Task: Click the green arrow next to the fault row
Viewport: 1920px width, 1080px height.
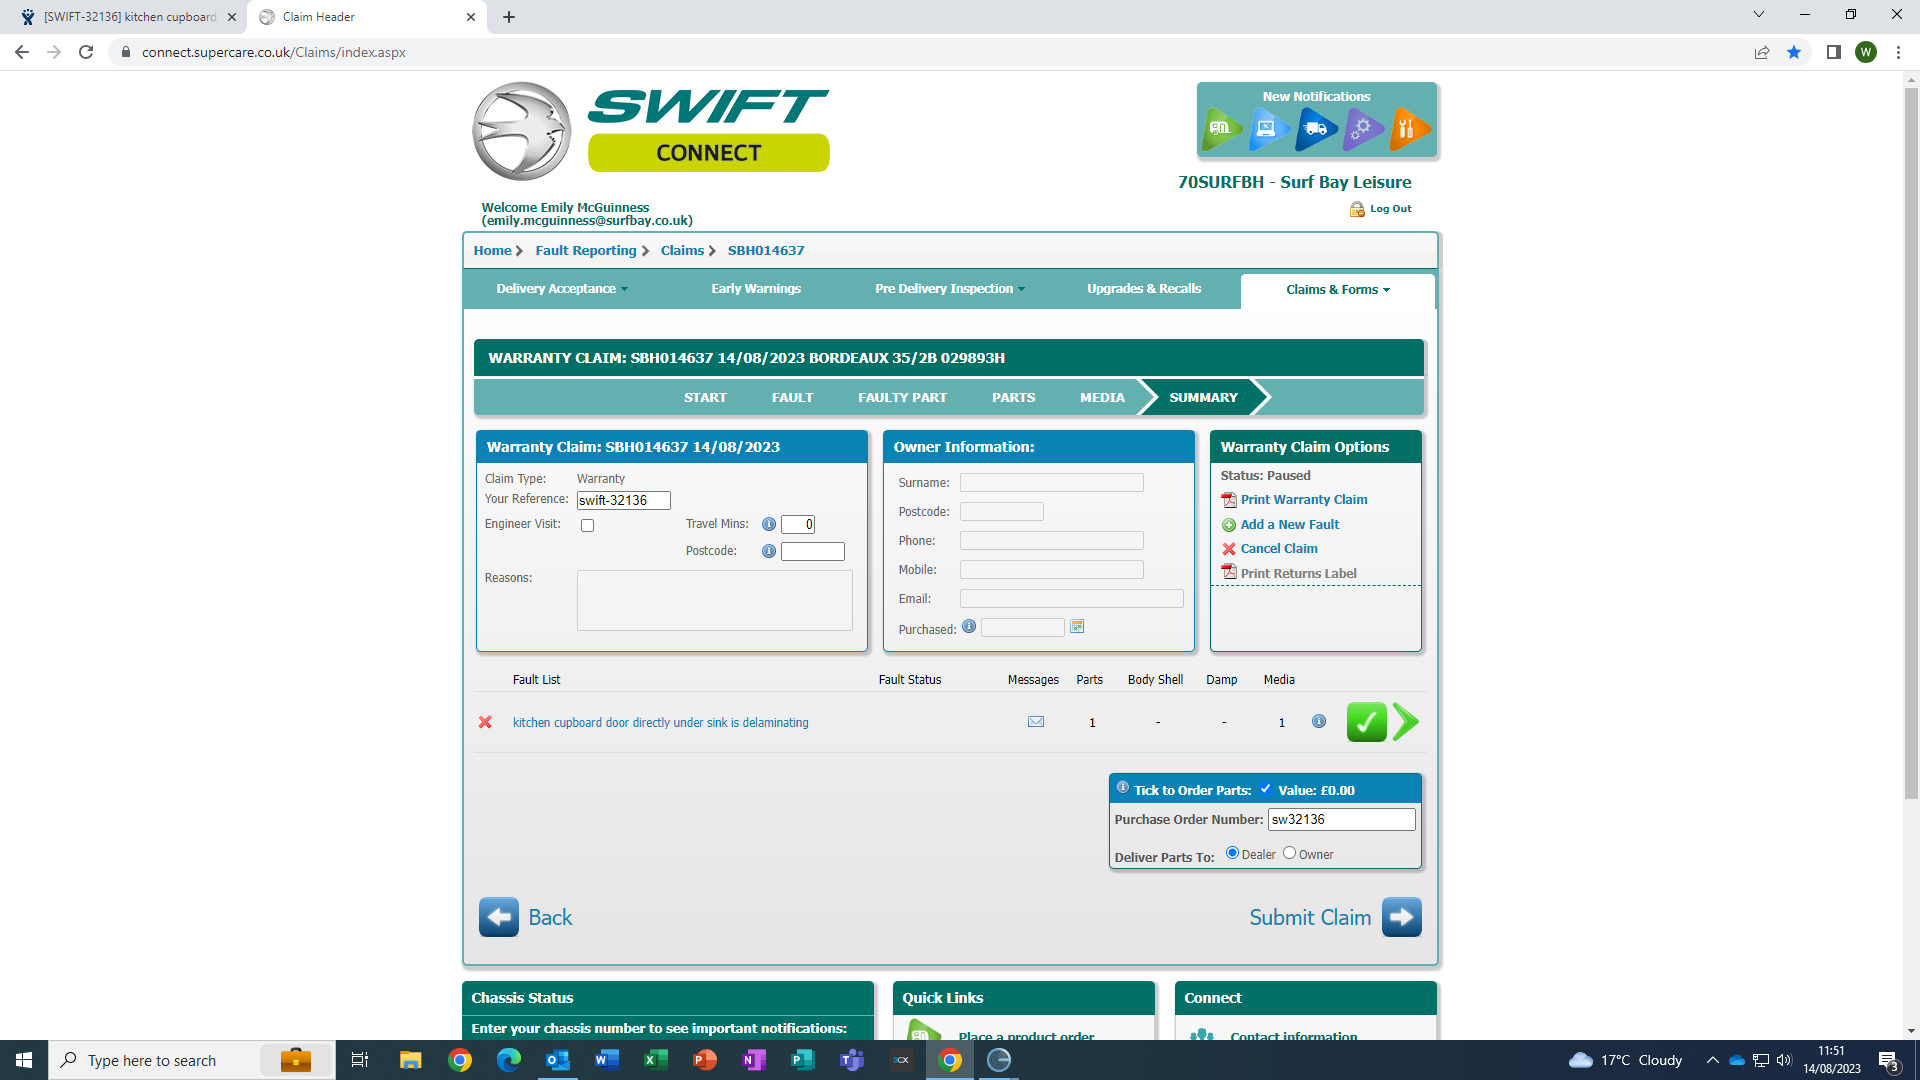Action: click(1405, 722)
